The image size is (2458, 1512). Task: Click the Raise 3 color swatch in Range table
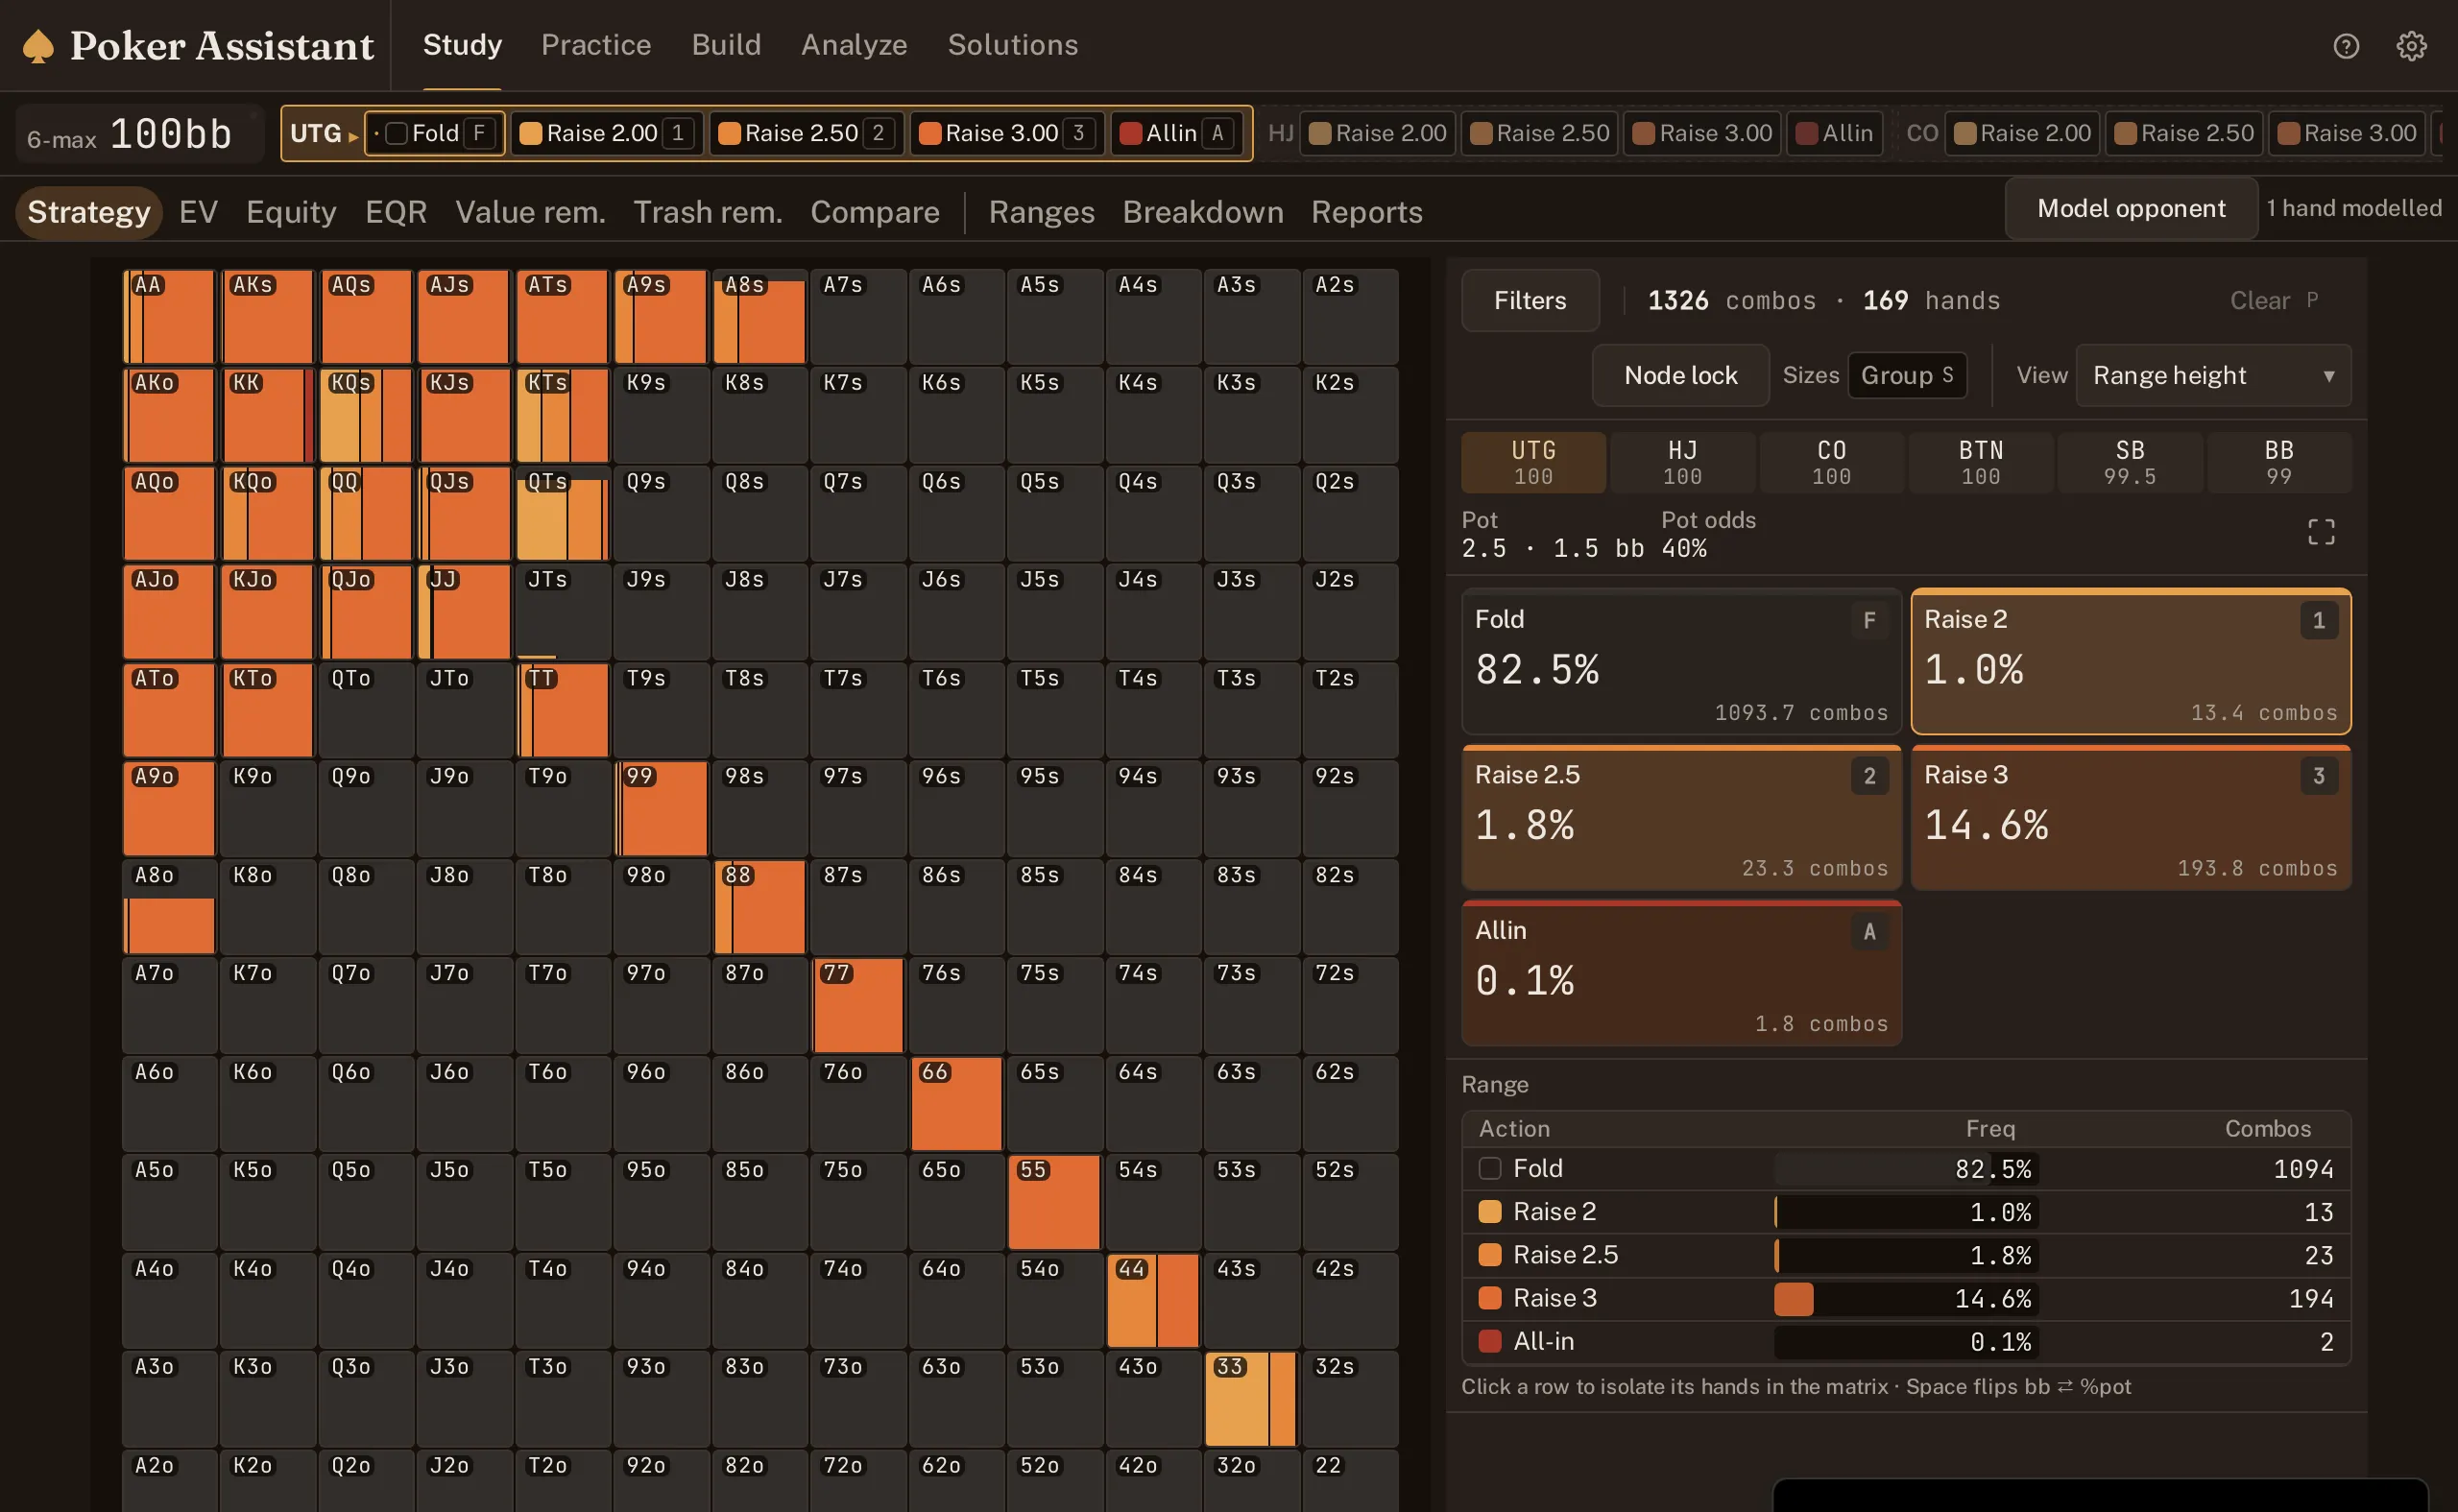pos(1490,1297)
